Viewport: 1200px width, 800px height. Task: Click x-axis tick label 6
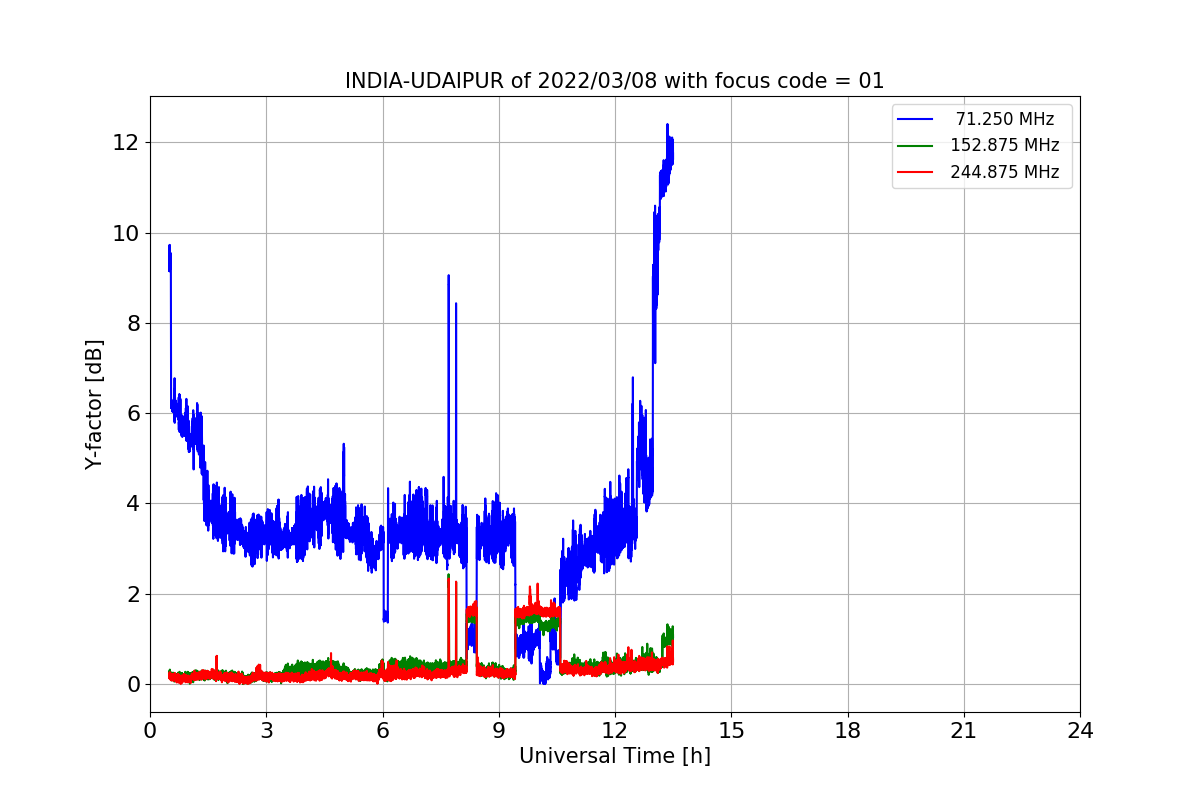382,731
